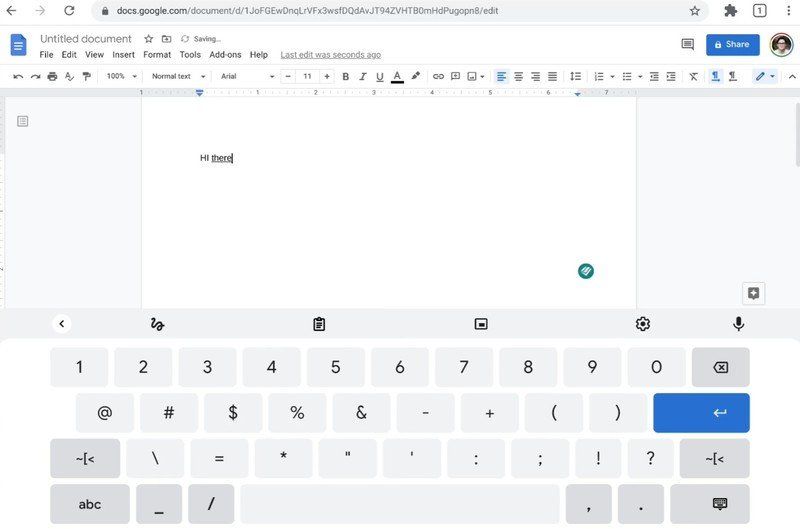Show document outline
The width and height of the screenshot is (800, 529).
click(22, 121)
